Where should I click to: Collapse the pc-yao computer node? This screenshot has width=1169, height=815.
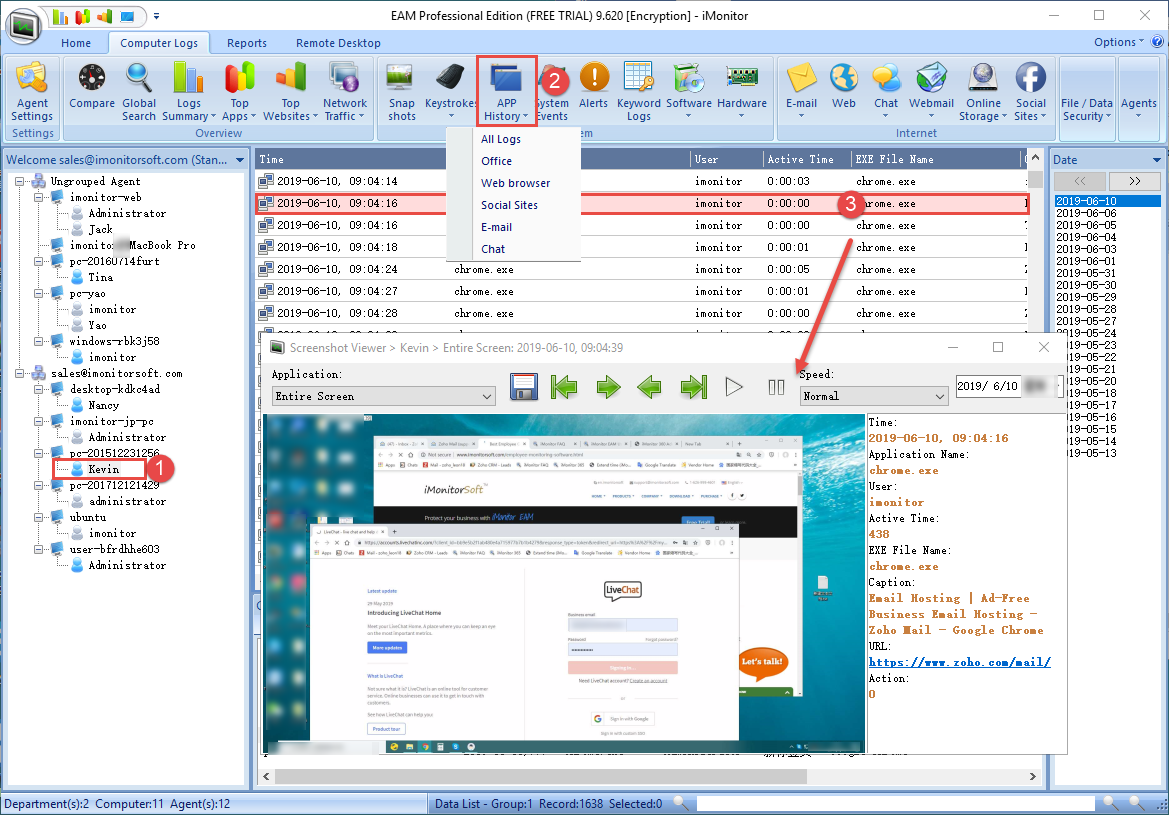pos(38,294)
